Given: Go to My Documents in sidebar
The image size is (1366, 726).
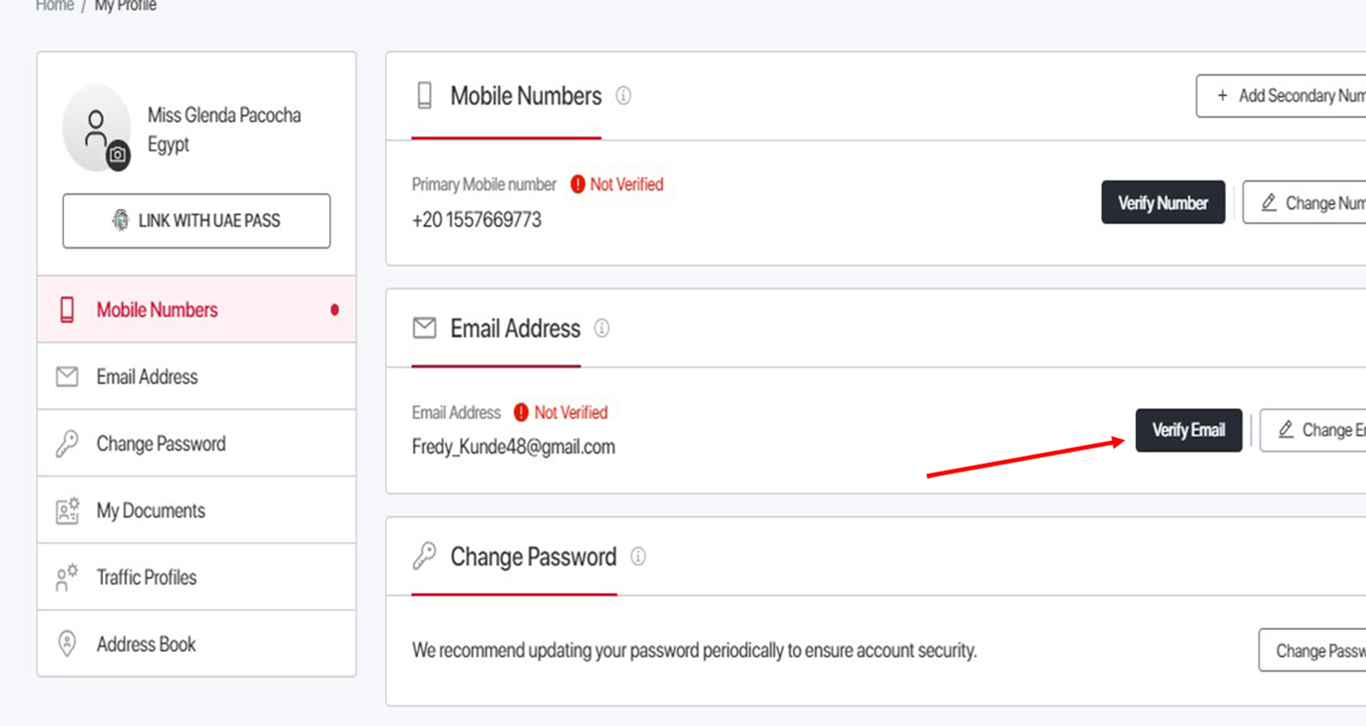Looking at the screenshot, I should [197, 511].
